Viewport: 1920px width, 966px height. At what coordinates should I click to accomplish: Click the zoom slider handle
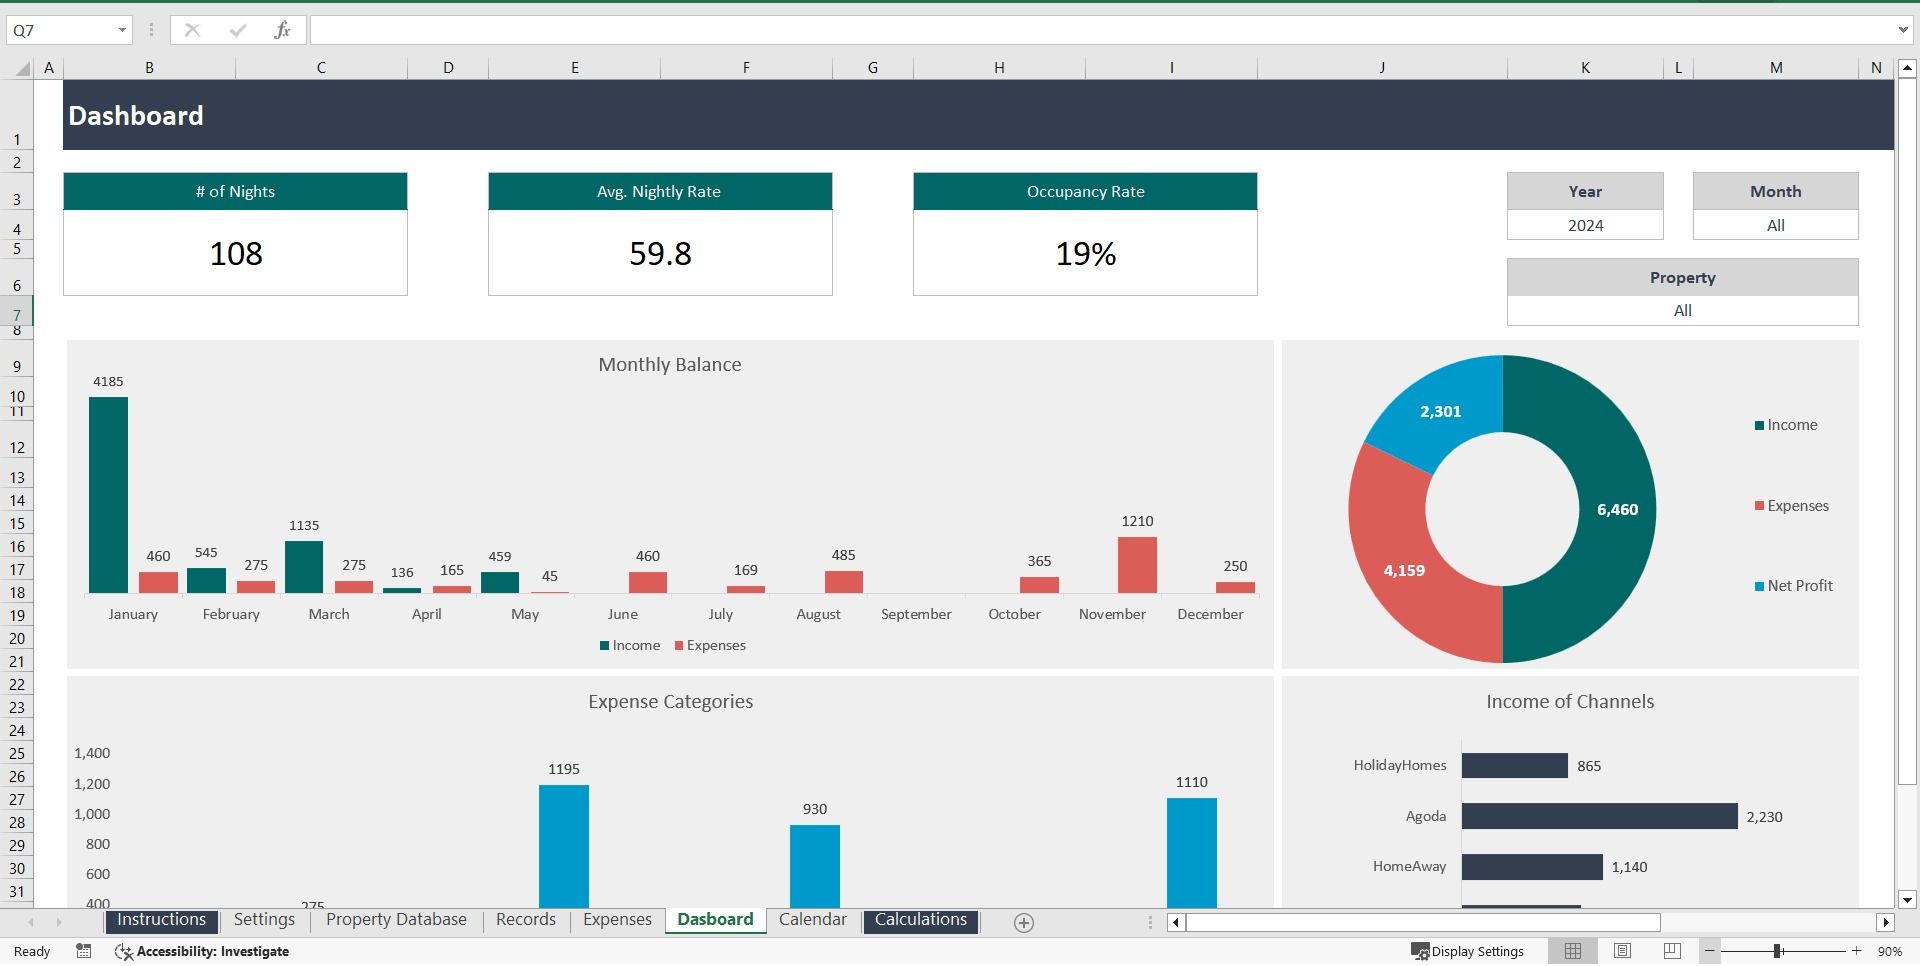[1778, 951]
